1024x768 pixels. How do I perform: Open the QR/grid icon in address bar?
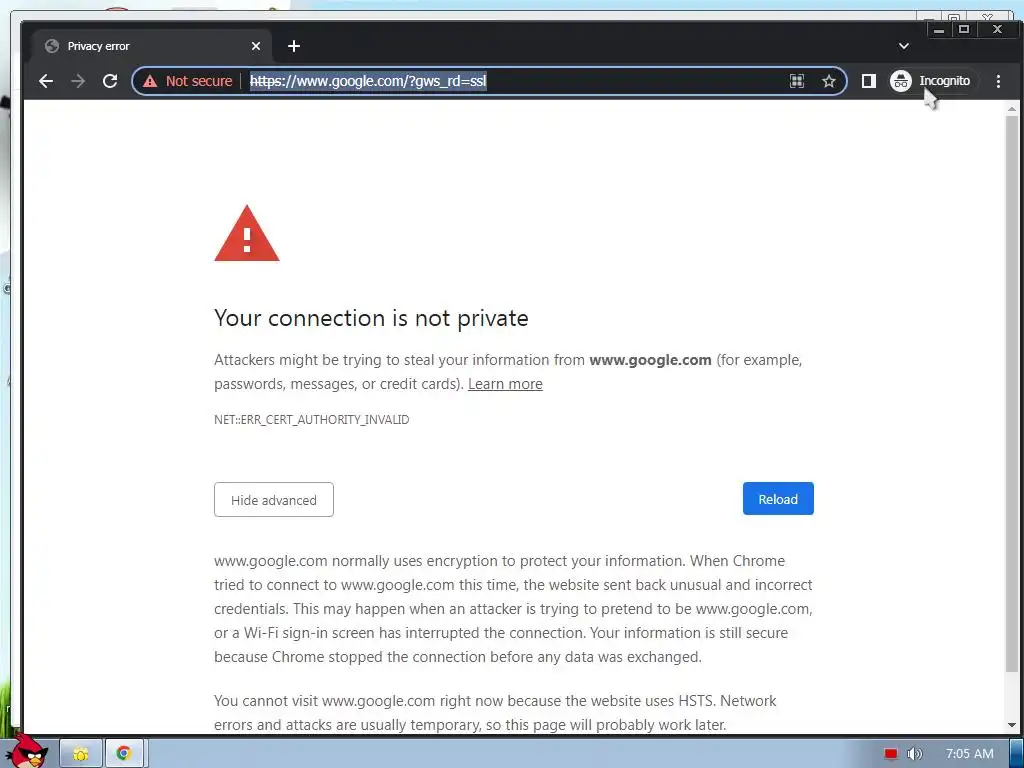point(797,81)
